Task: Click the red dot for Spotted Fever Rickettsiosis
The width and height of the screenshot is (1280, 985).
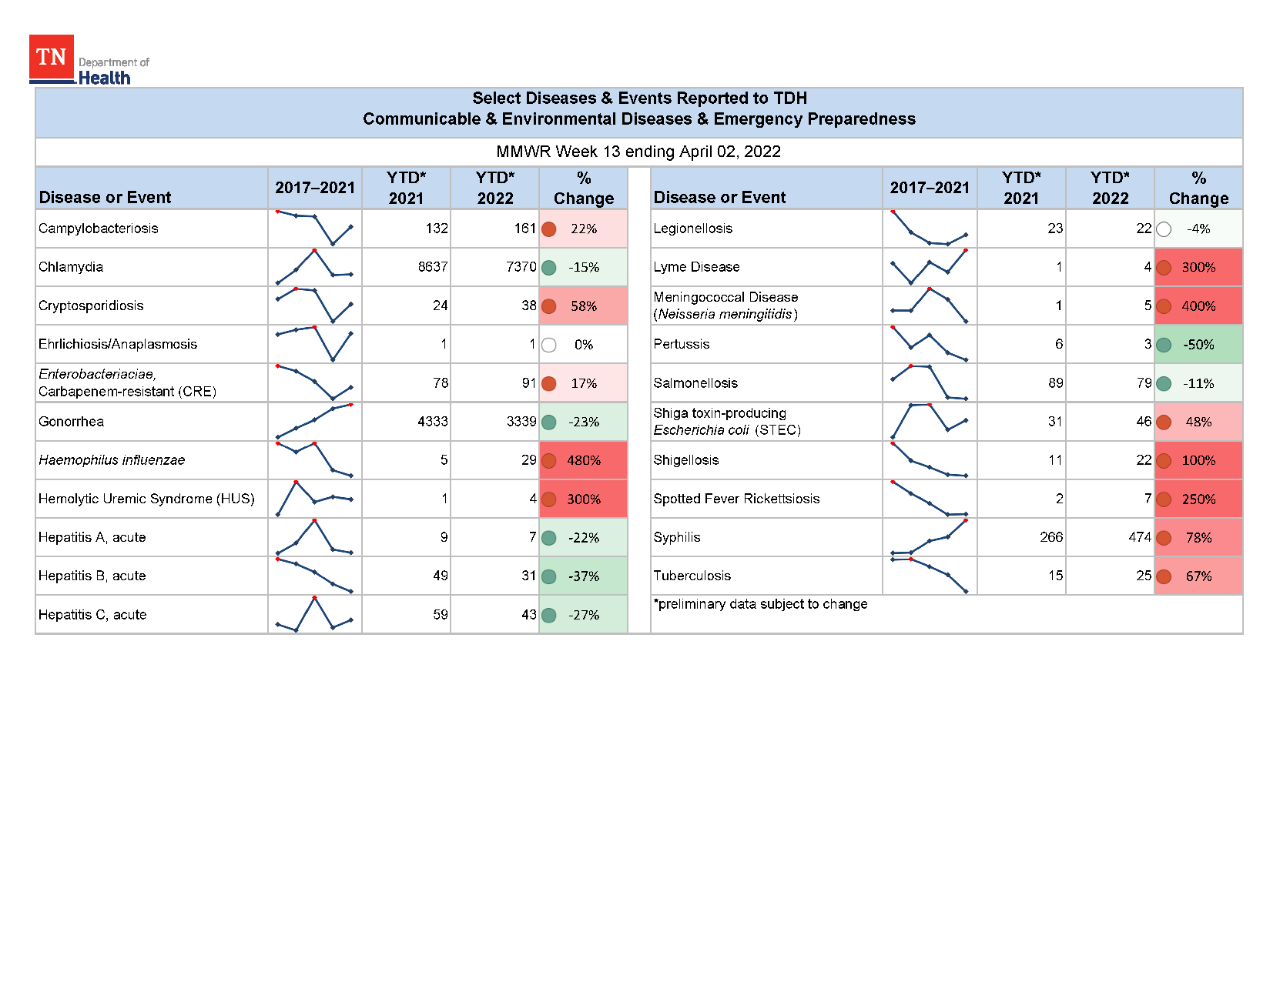Action: pyautogui.click(x=1164, y=499)
